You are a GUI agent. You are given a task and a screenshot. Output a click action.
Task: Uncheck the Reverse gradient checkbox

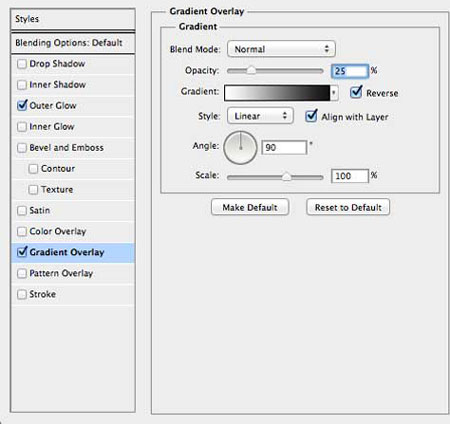(x=356, y=92)
